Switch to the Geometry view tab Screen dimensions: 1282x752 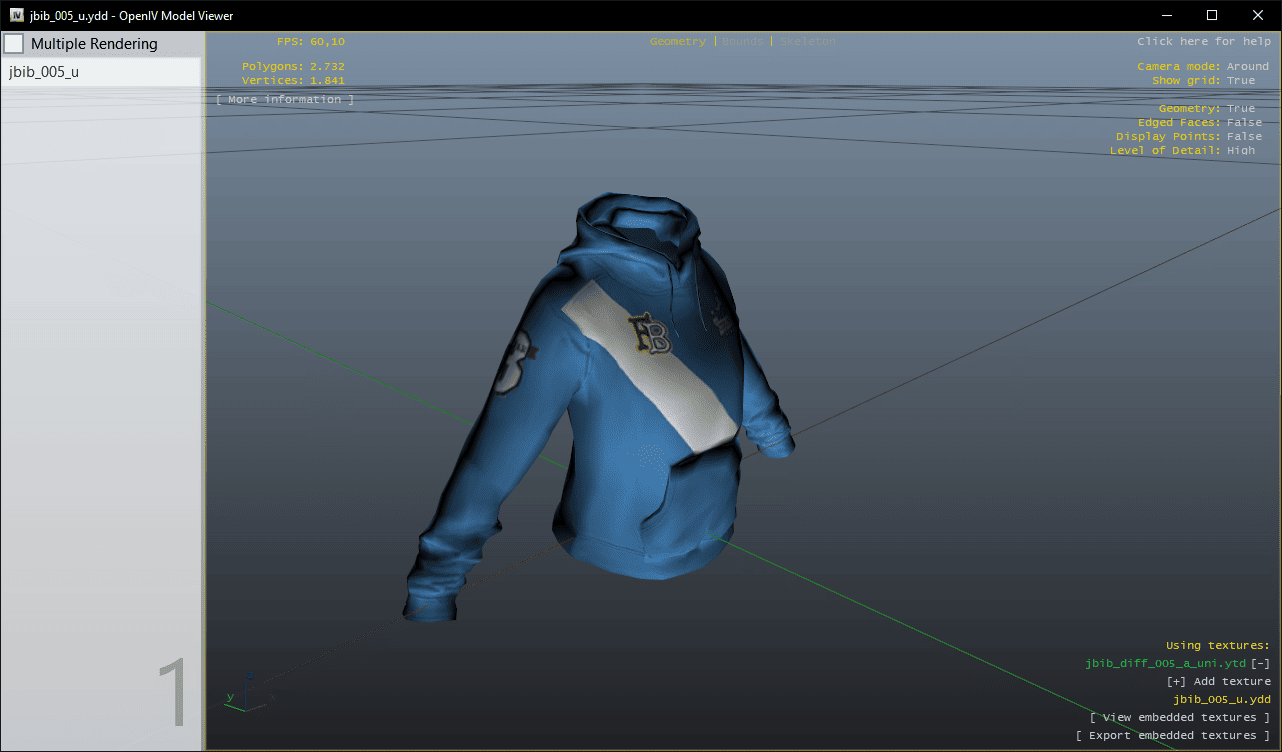677,42
